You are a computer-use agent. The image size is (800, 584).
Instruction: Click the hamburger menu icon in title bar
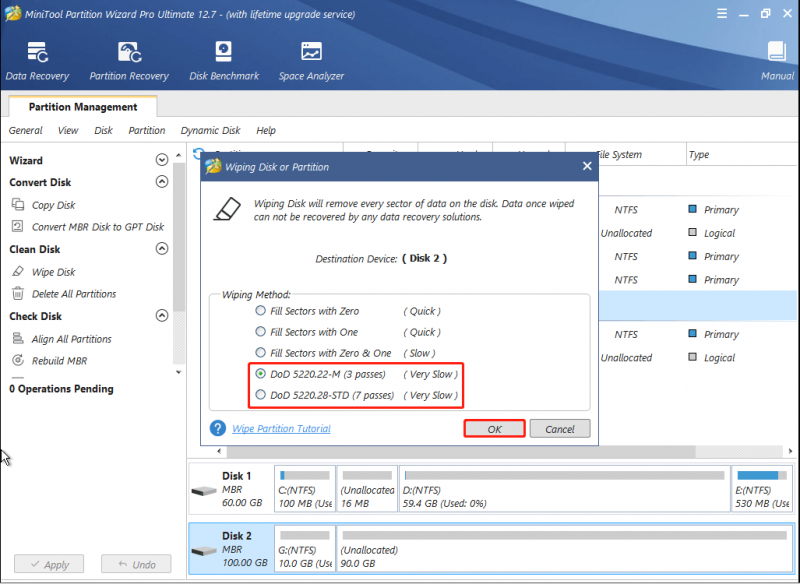[722, 14]
